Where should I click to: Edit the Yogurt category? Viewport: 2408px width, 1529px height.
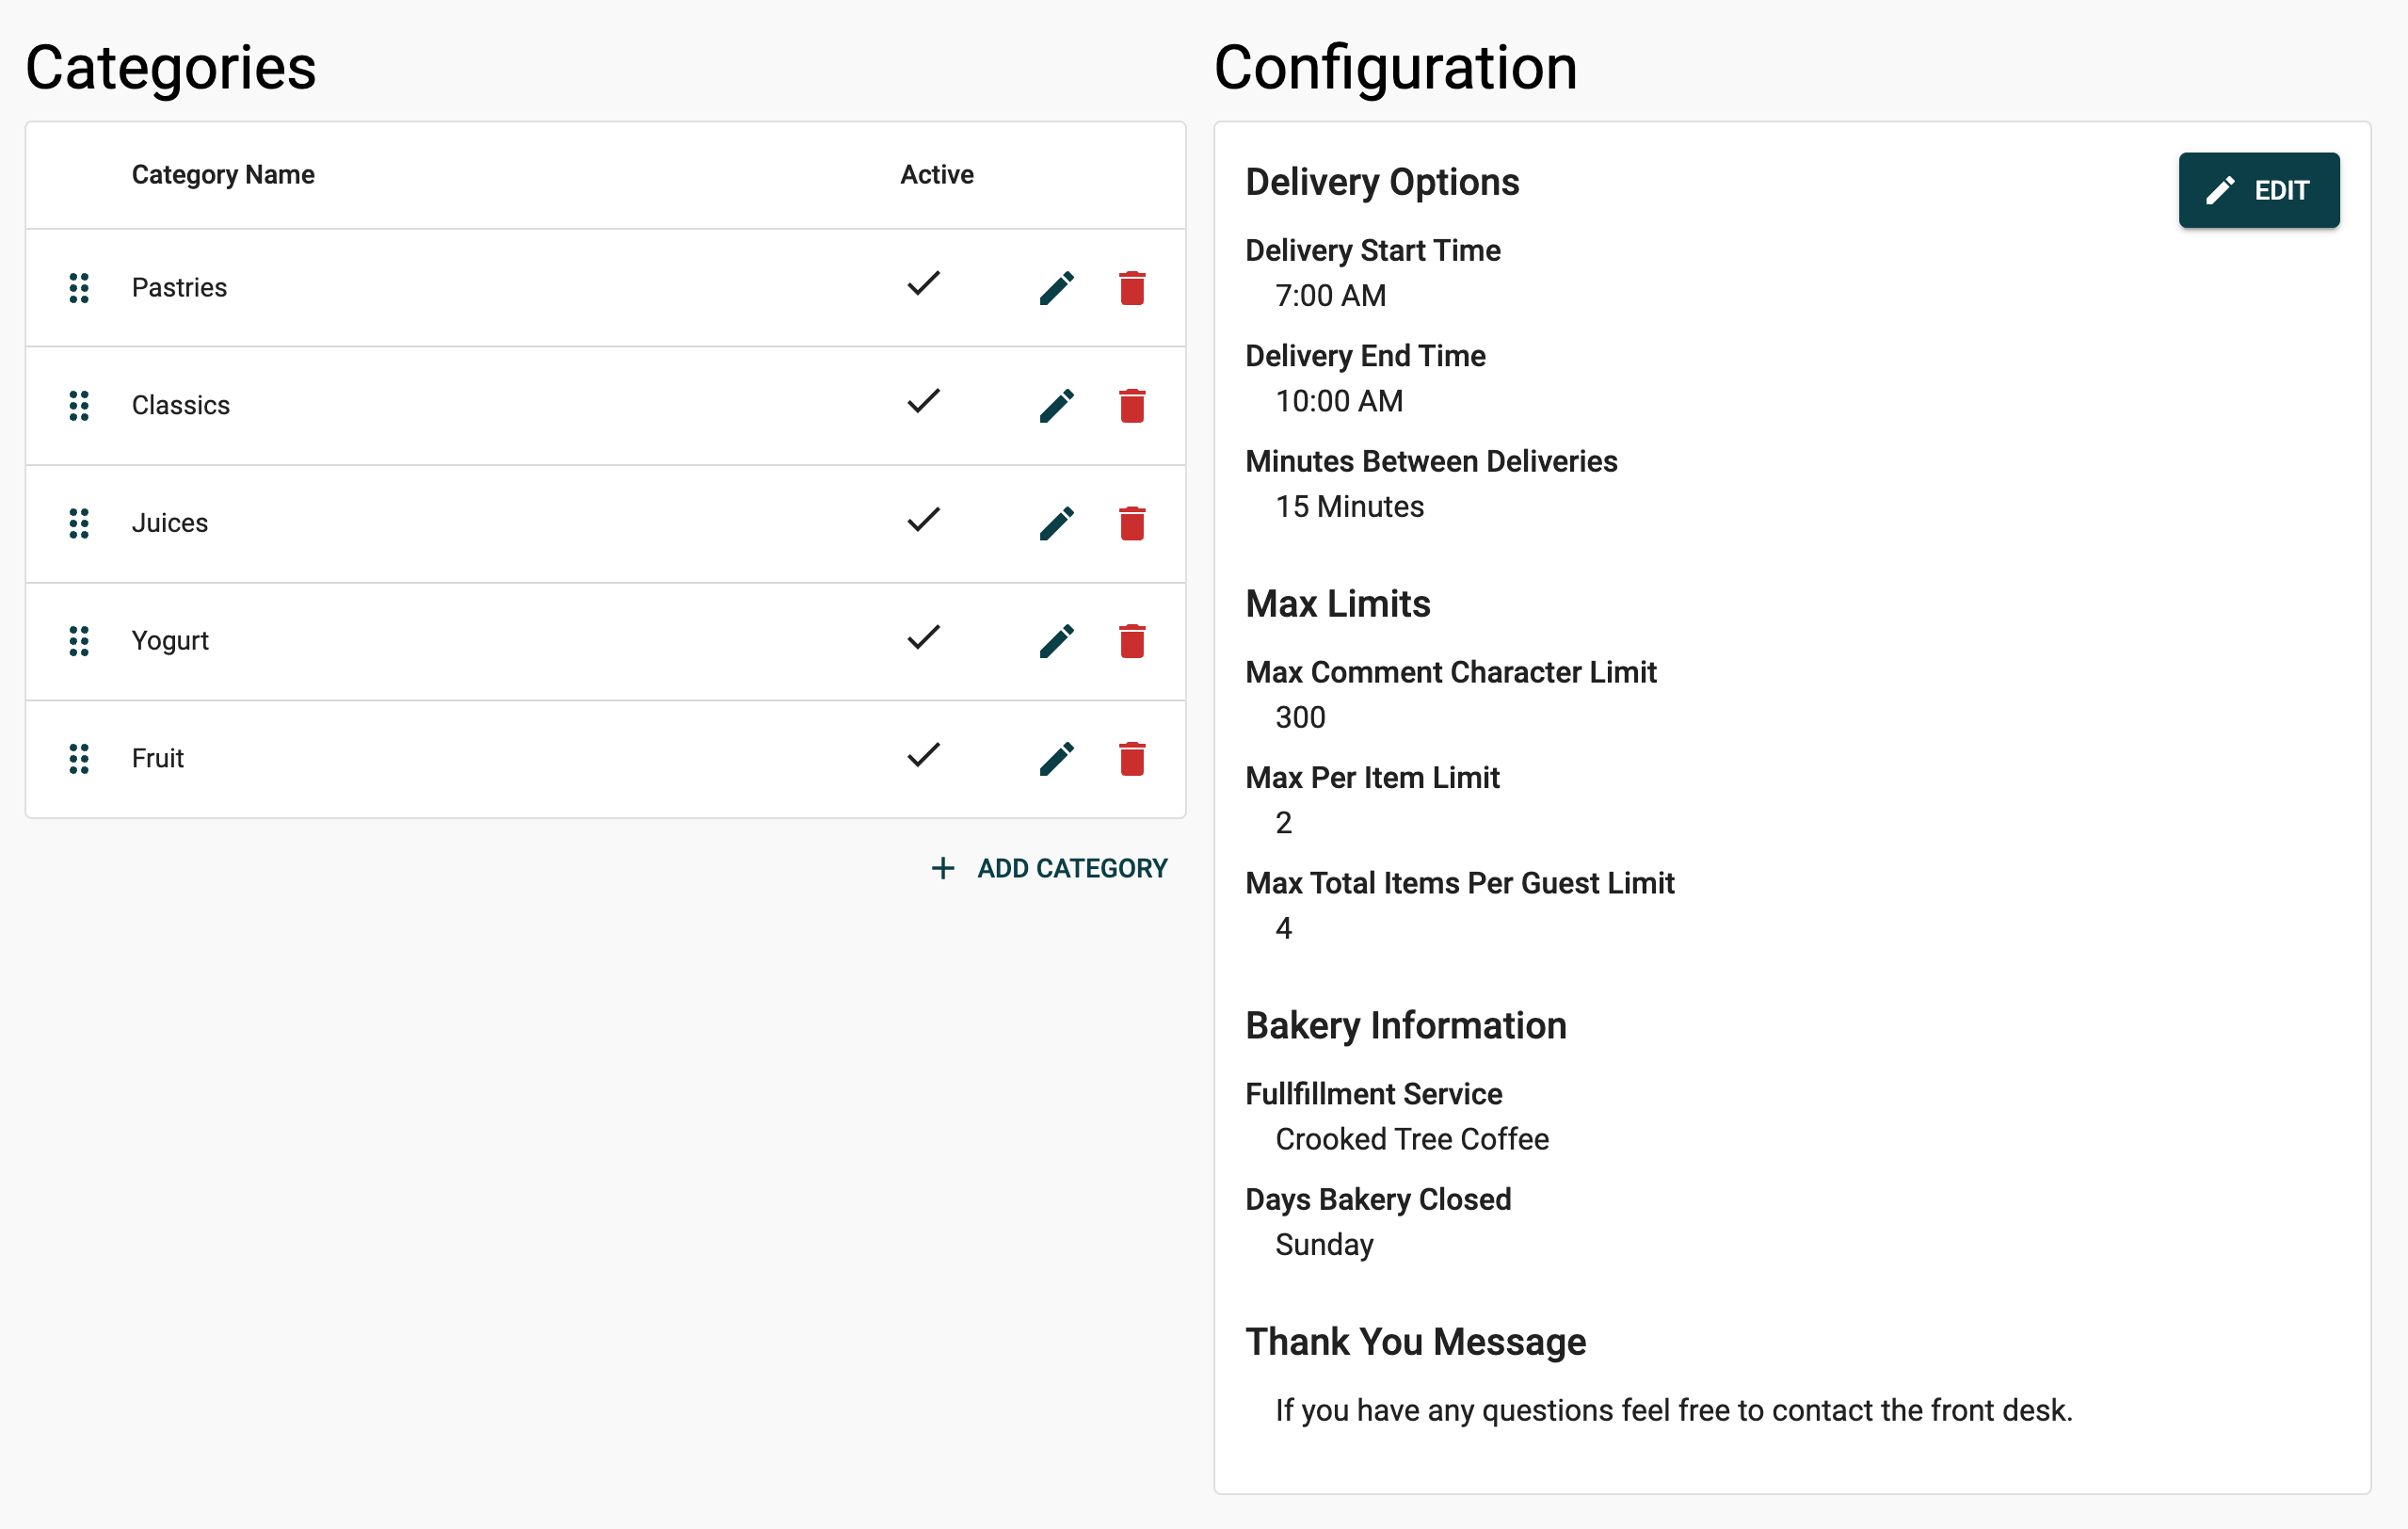(1056, 641)
